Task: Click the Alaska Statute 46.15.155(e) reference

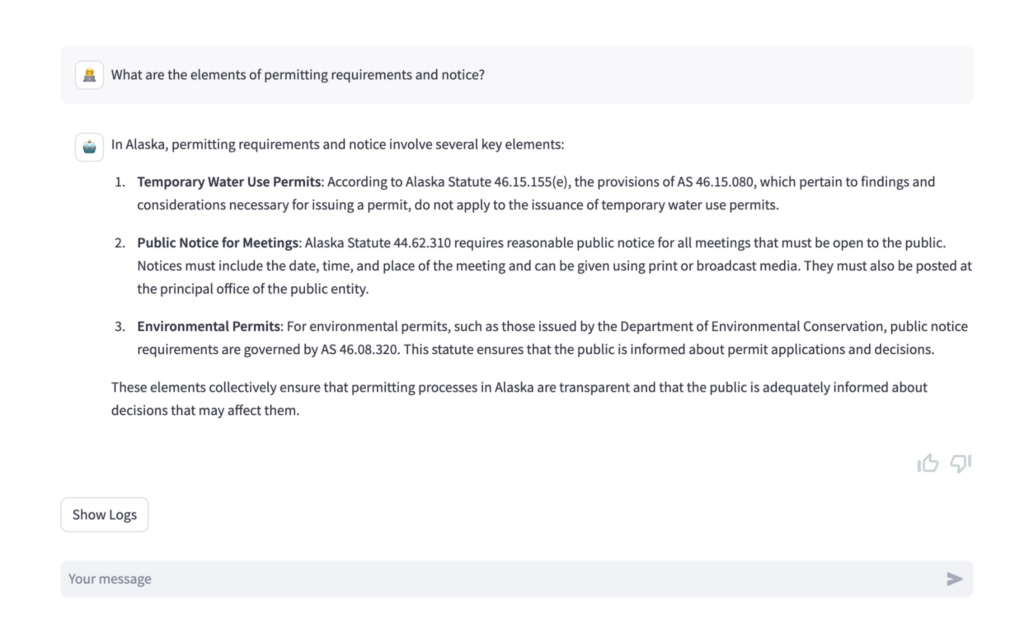Action: tap(478, 183)
